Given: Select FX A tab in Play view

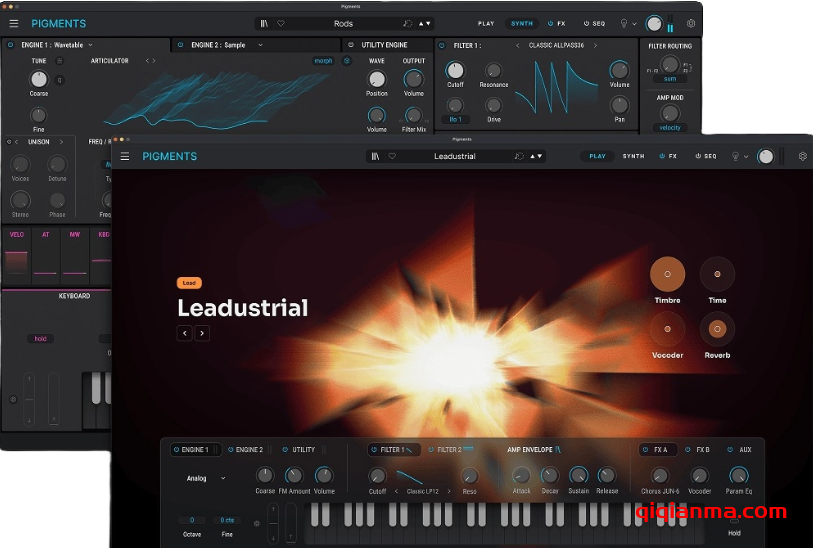Looking at the screenshot, I should coord(657,449).
